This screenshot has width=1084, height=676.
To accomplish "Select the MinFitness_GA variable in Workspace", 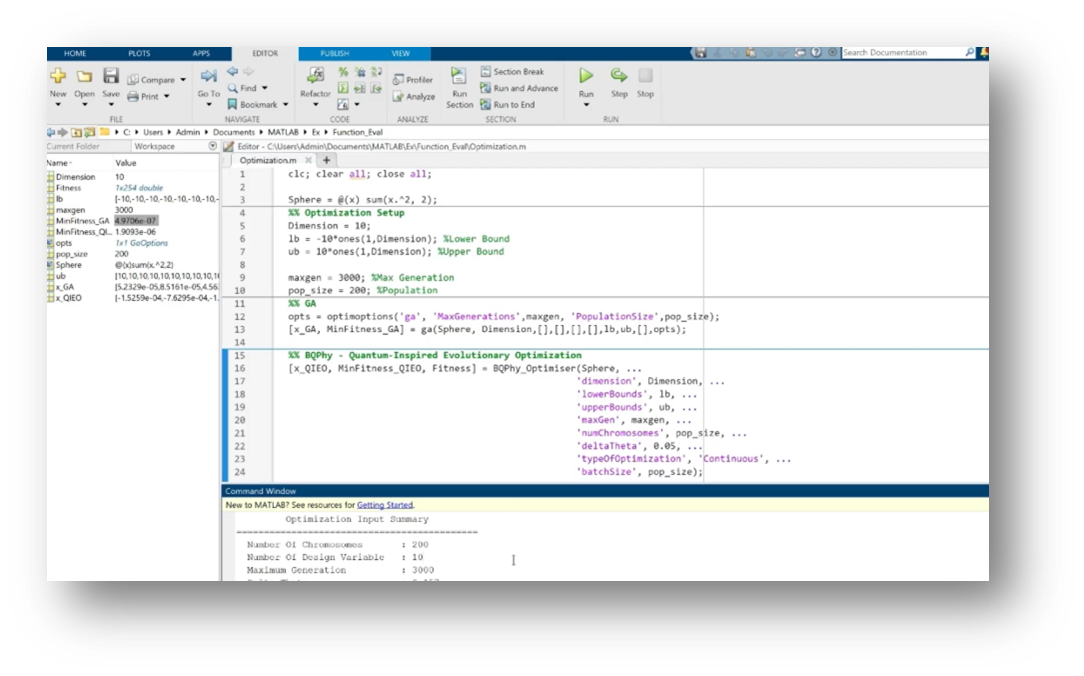I will pyautogui.click(x=82, y=220).
